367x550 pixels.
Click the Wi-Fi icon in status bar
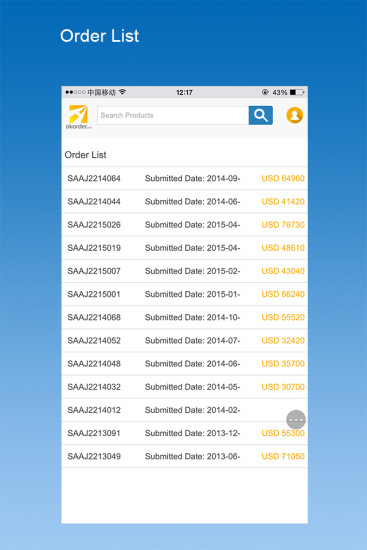(x=122, y=92)
